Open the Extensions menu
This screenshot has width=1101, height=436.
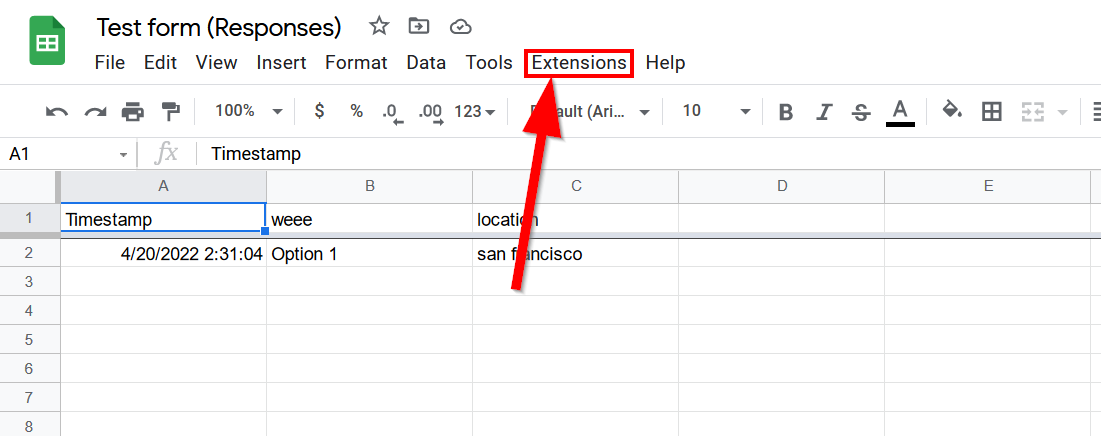point(579,63)
